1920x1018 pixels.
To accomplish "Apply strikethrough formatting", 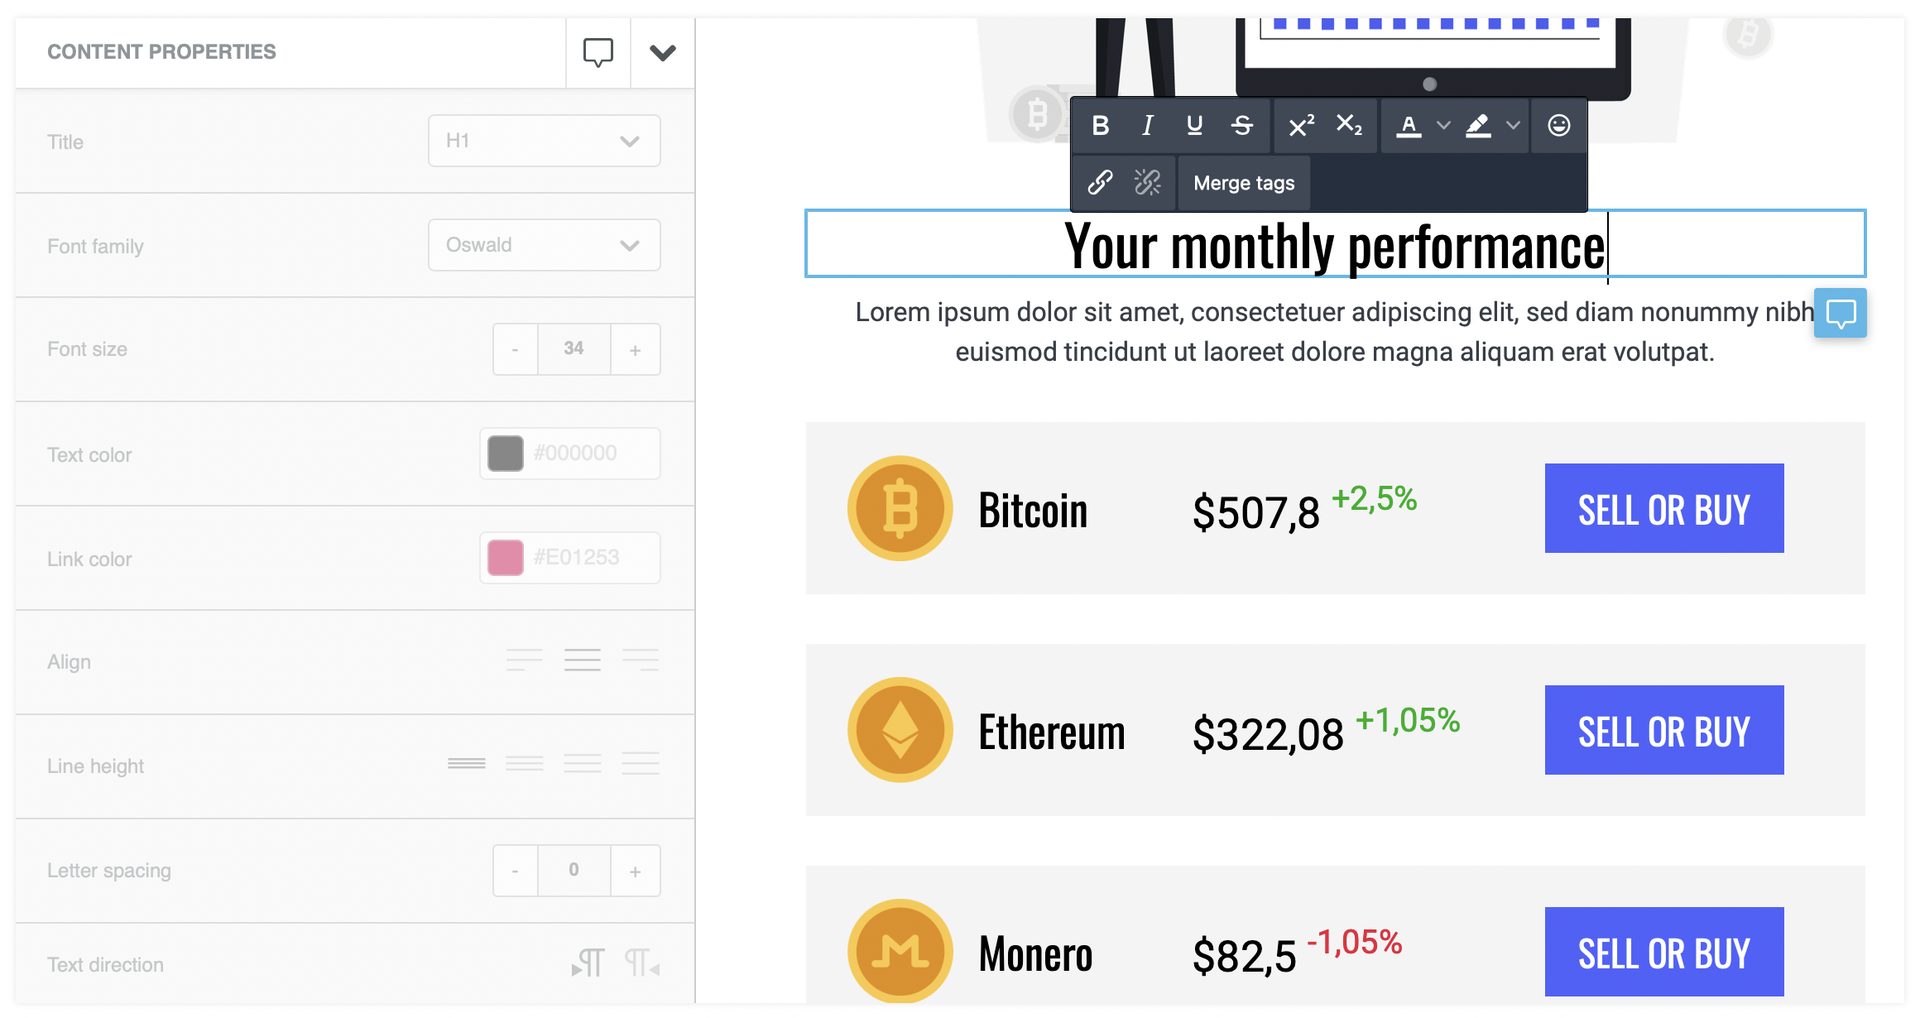I will [x=1242, y=126].
